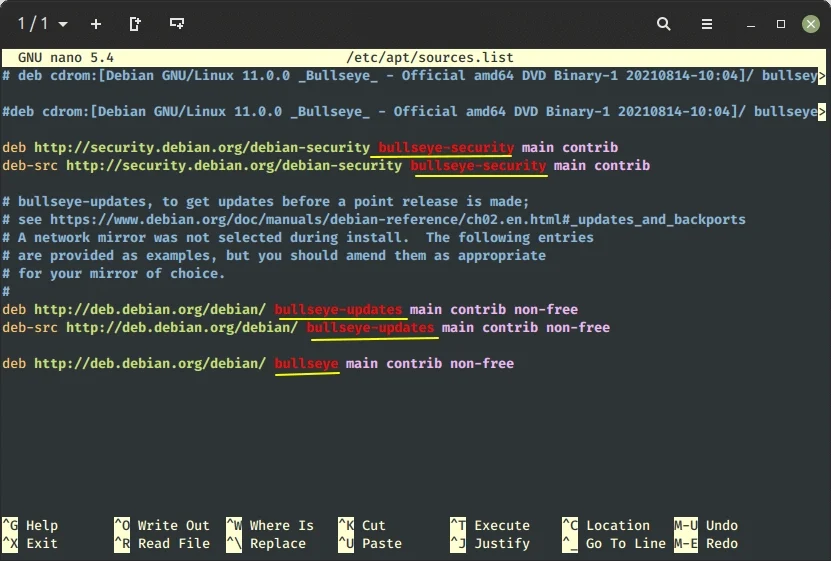This screenshot has height=561, width=831.
Task: Place cursor on bullseye-updates in deb-src line
Action: pyautogui.click(x=370, y=327)
